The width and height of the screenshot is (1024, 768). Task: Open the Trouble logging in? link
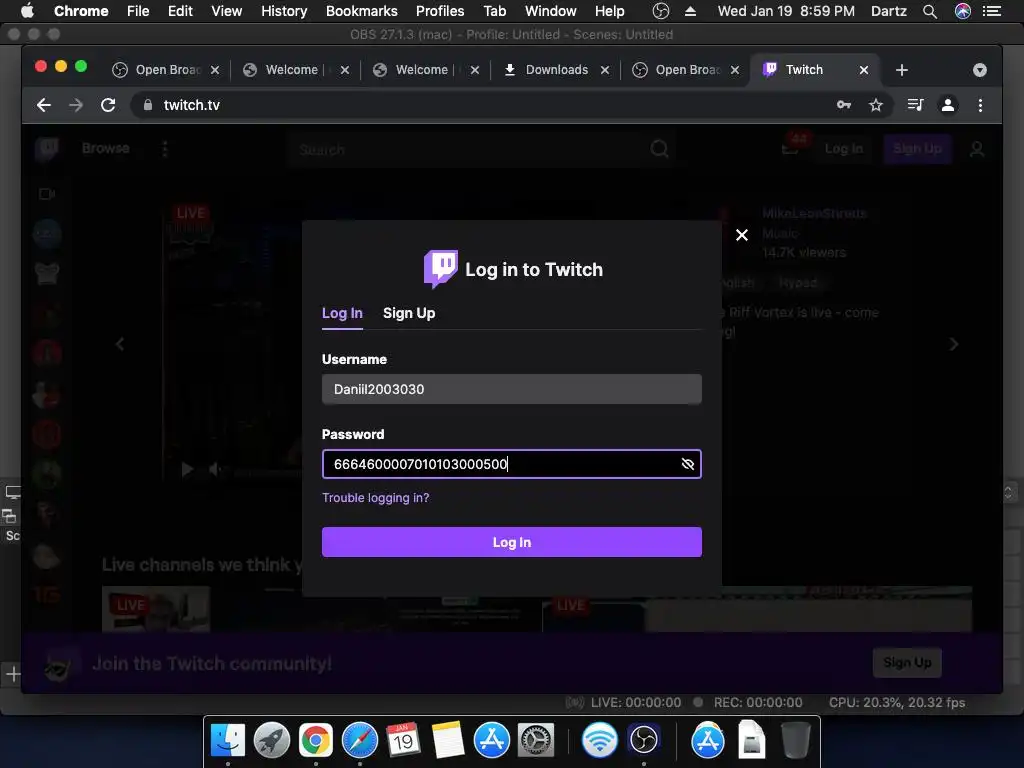point(376,498)
